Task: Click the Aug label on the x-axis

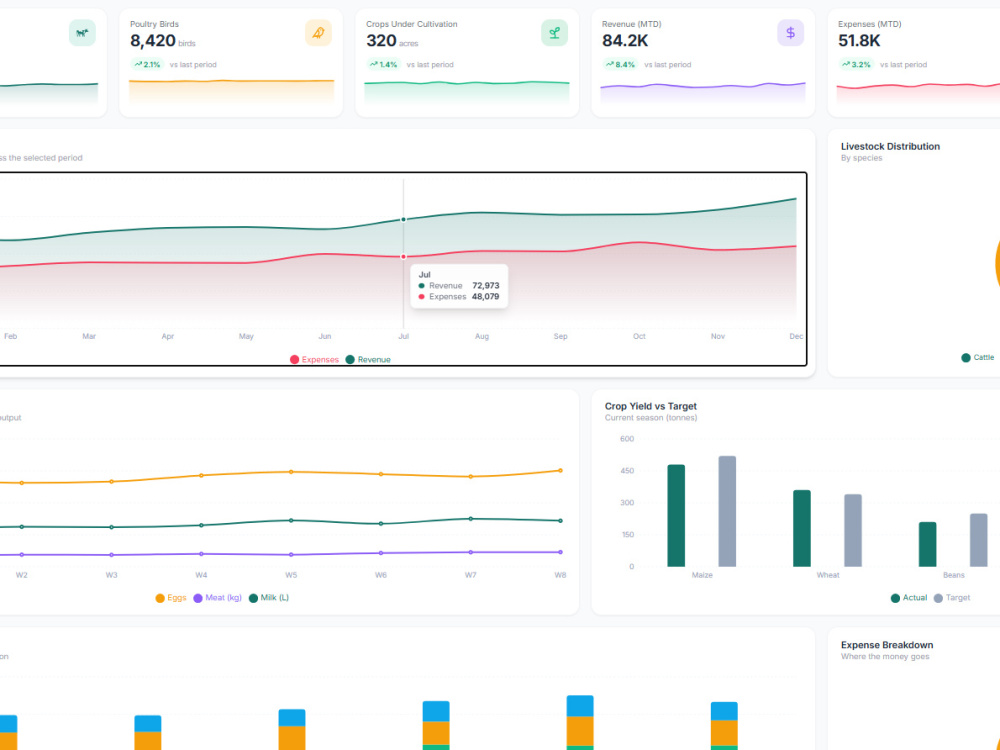Action: (482, 336)
